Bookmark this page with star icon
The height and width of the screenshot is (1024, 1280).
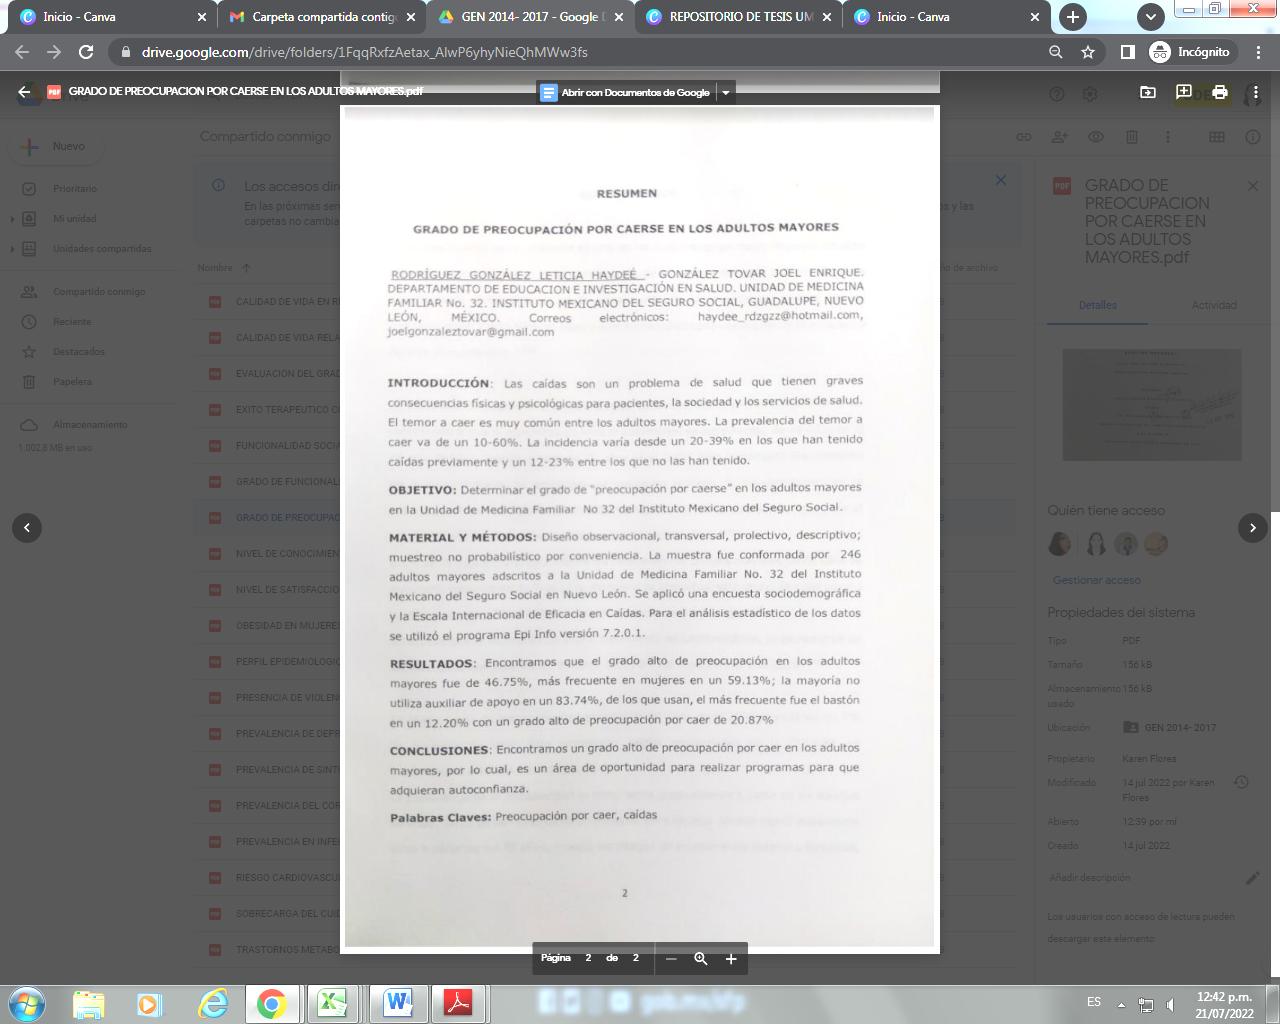pyautogui.click(x=1088, y=52)
